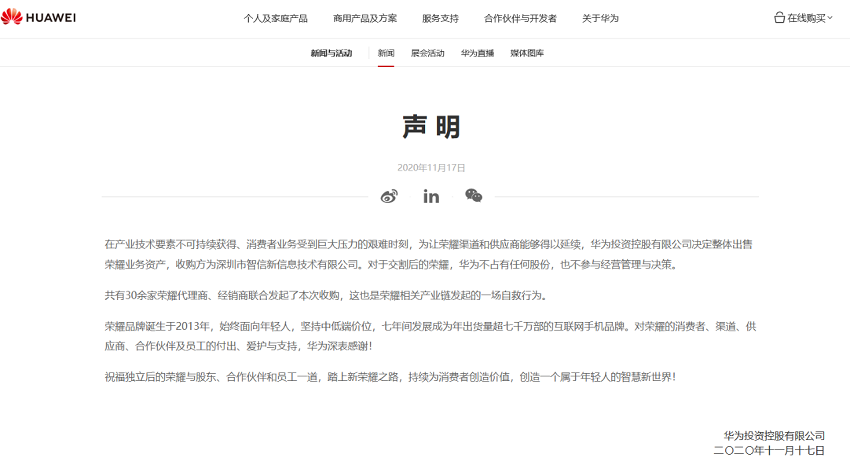Select the 新闻 tab

click(386, 53)
